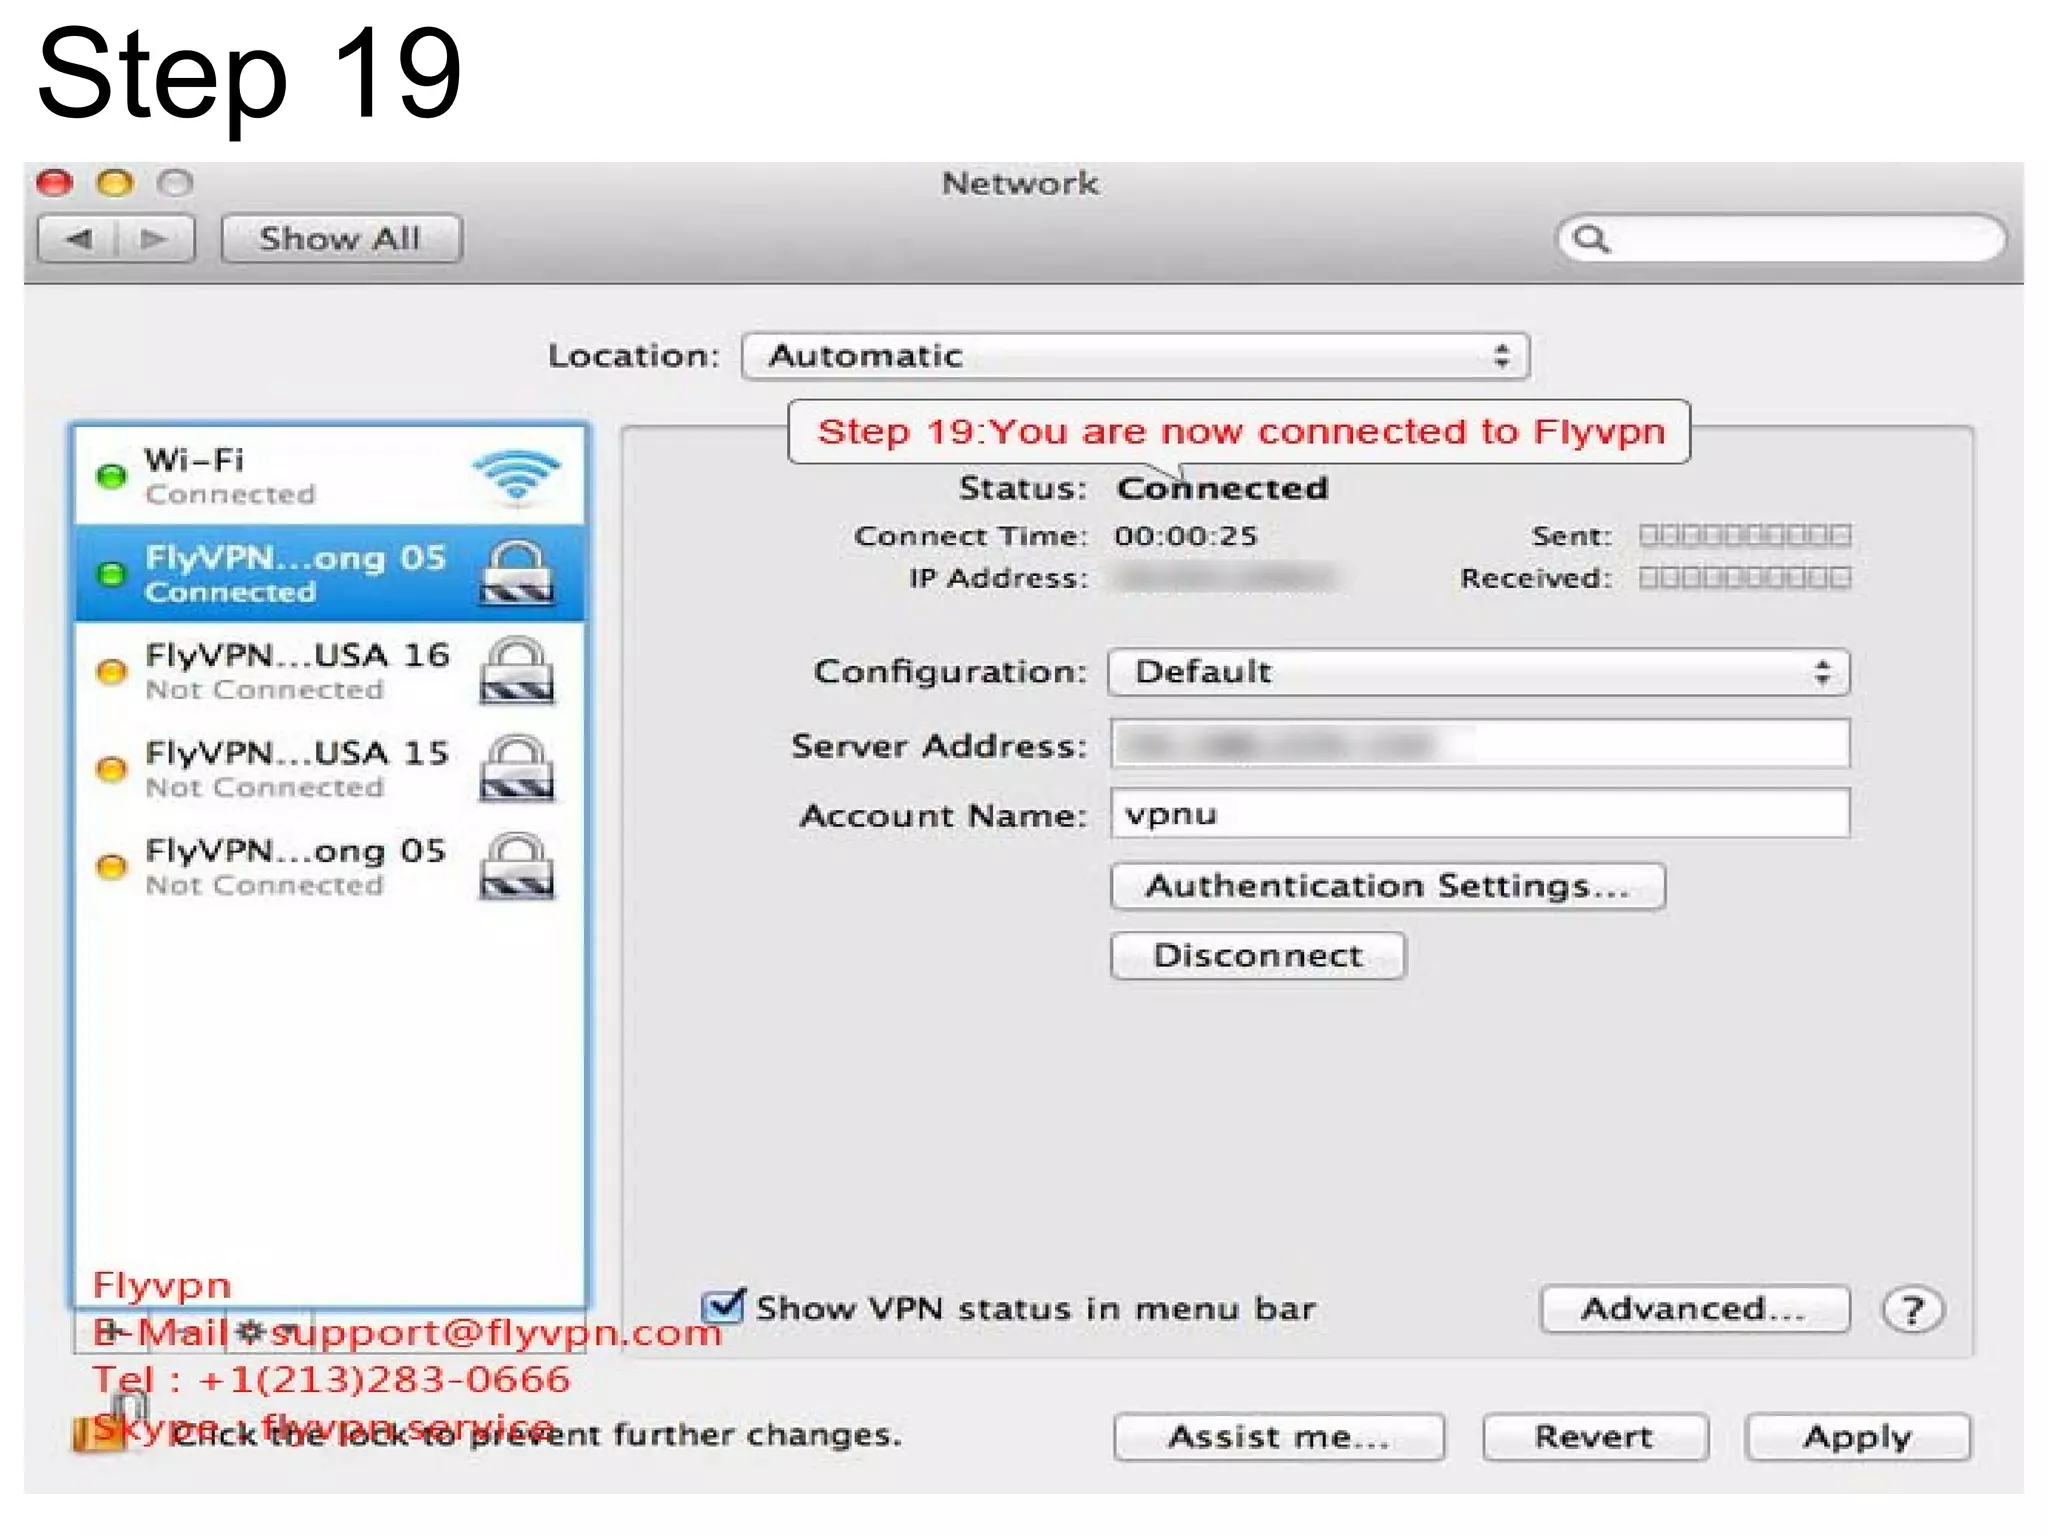Click the lock icon beside FlyVPN USA 15
Screen dimensions: 2048x1536
516,768
